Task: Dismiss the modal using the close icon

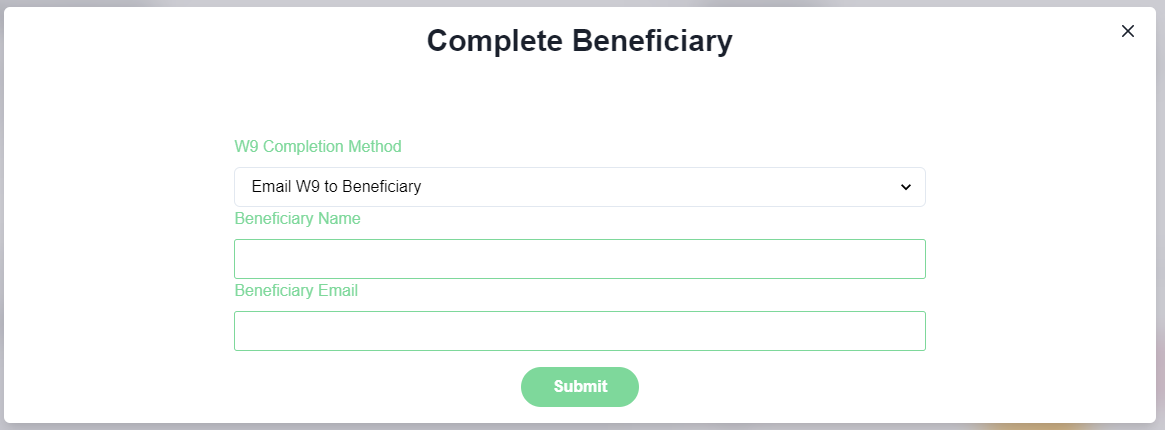Action: [1128, 31]
